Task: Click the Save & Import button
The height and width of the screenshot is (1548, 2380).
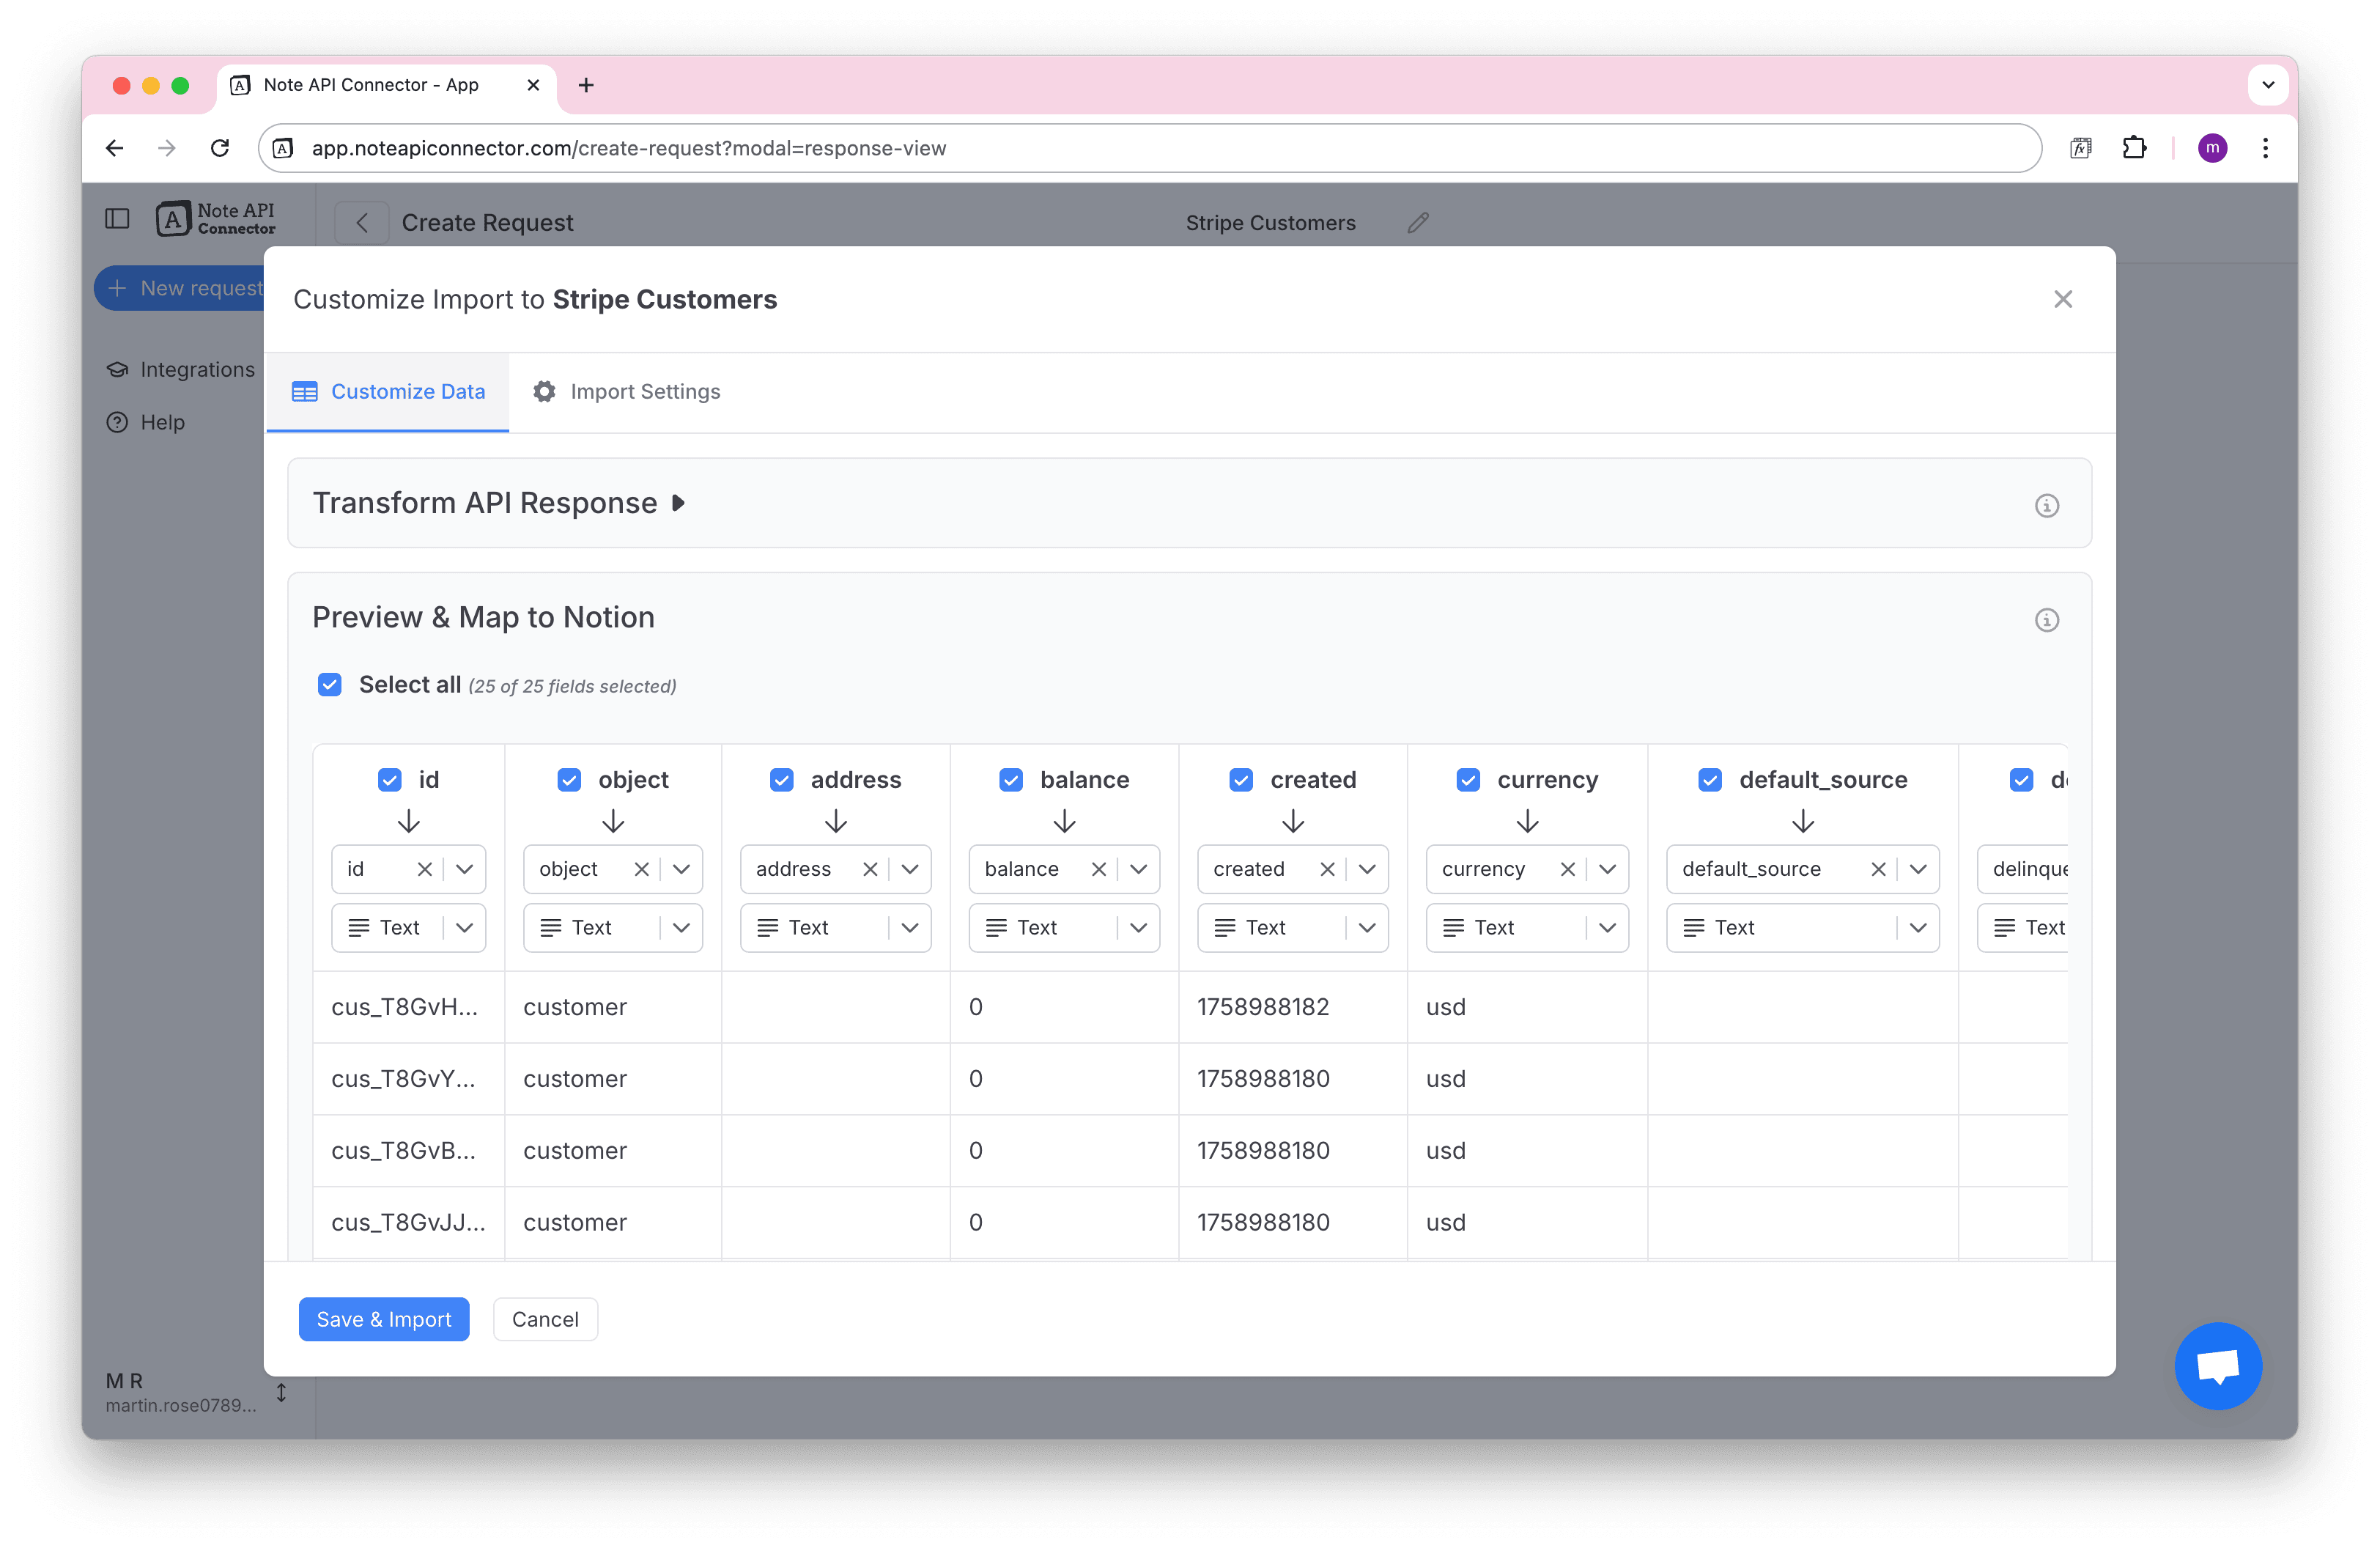Action: [384, 1319]
